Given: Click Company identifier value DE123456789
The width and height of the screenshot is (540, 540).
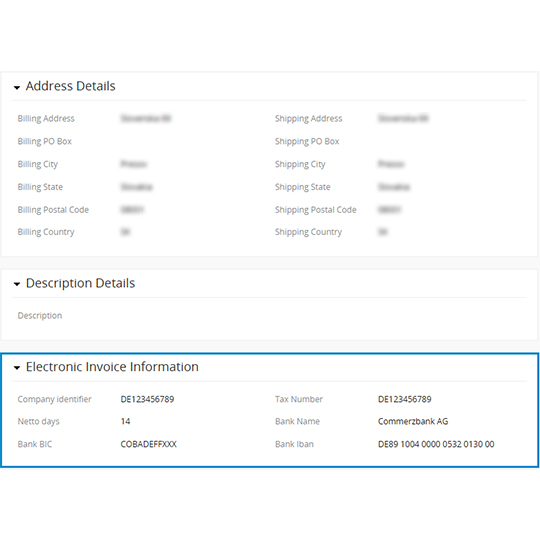Looking at the screenshot, I should coord(147,399).
